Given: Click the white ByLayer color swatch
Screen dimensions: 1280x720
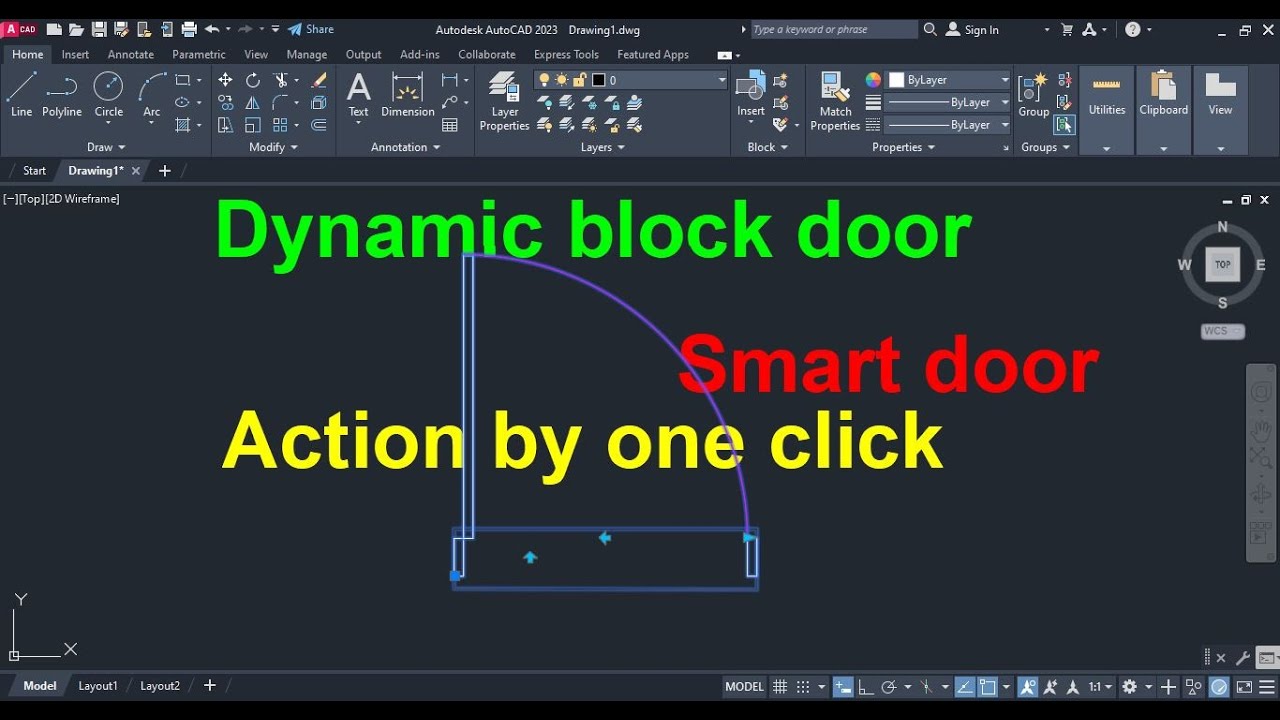Looking at the screenshot, I should (x=897, y=80).
